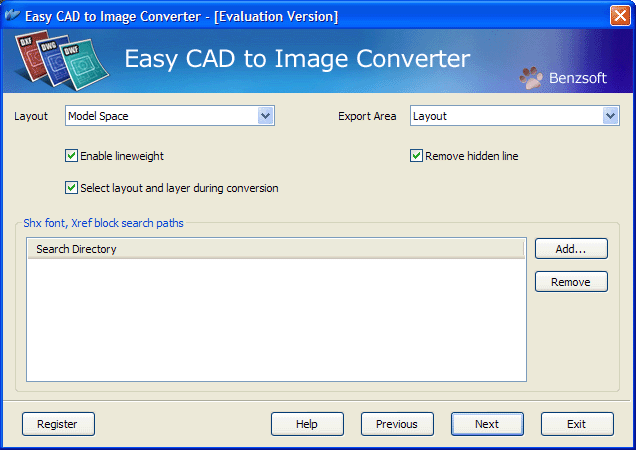The height and width of the screenshot is (450, 636).
Task: Click the Benzsoft brand text
Action: point(578,78)
